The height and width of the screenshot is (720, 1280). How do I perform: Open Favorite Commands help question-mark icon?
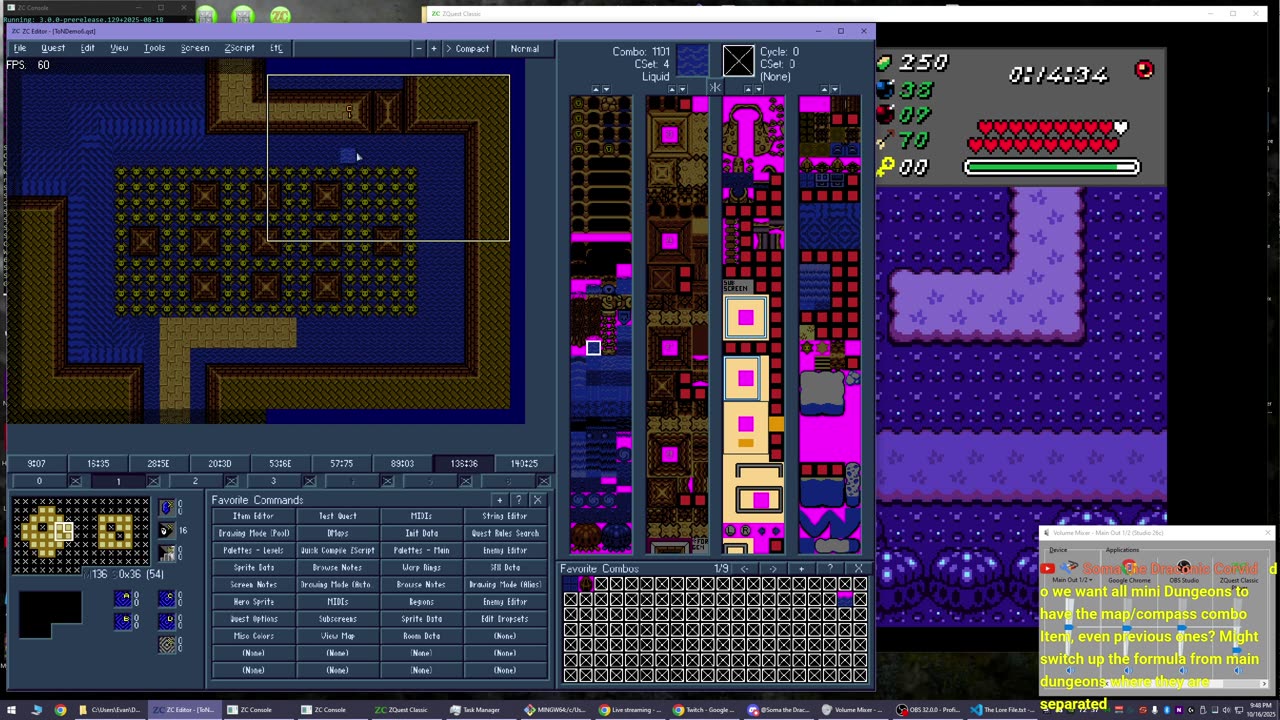coord(518,500)
